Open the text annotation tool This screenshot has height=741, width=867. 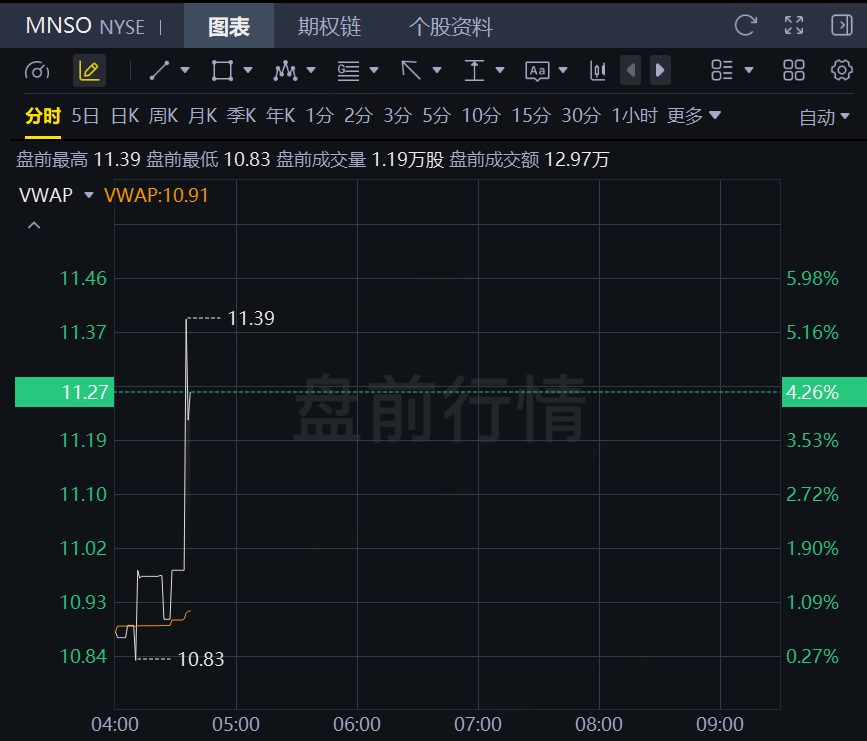click(537, 71)
